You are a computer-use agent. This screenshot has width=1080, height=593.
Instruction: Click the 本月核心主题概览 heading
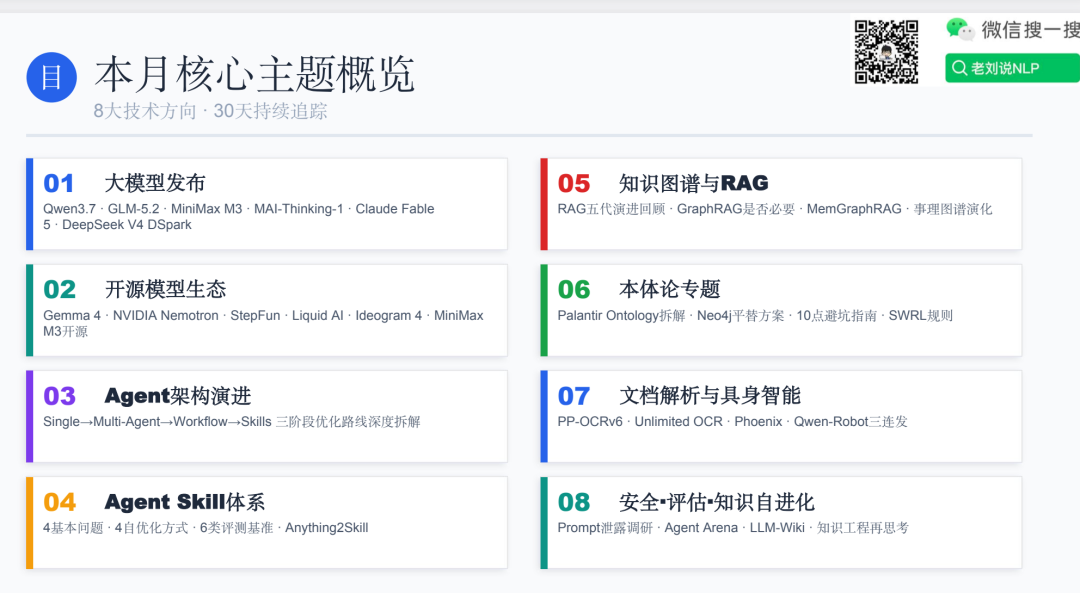(255, 74)
